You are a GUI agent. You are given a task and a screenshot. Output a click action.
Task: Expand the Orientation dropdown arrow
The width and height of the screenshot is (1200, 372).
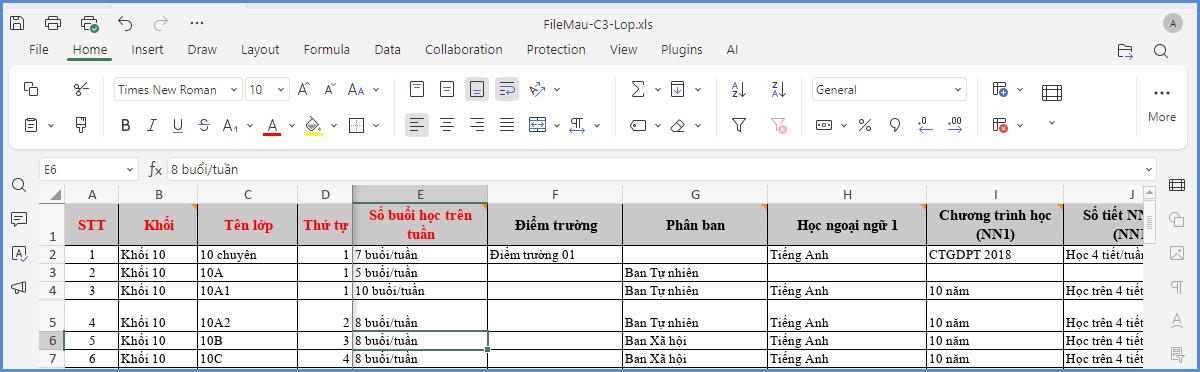[x=557, y=90]
